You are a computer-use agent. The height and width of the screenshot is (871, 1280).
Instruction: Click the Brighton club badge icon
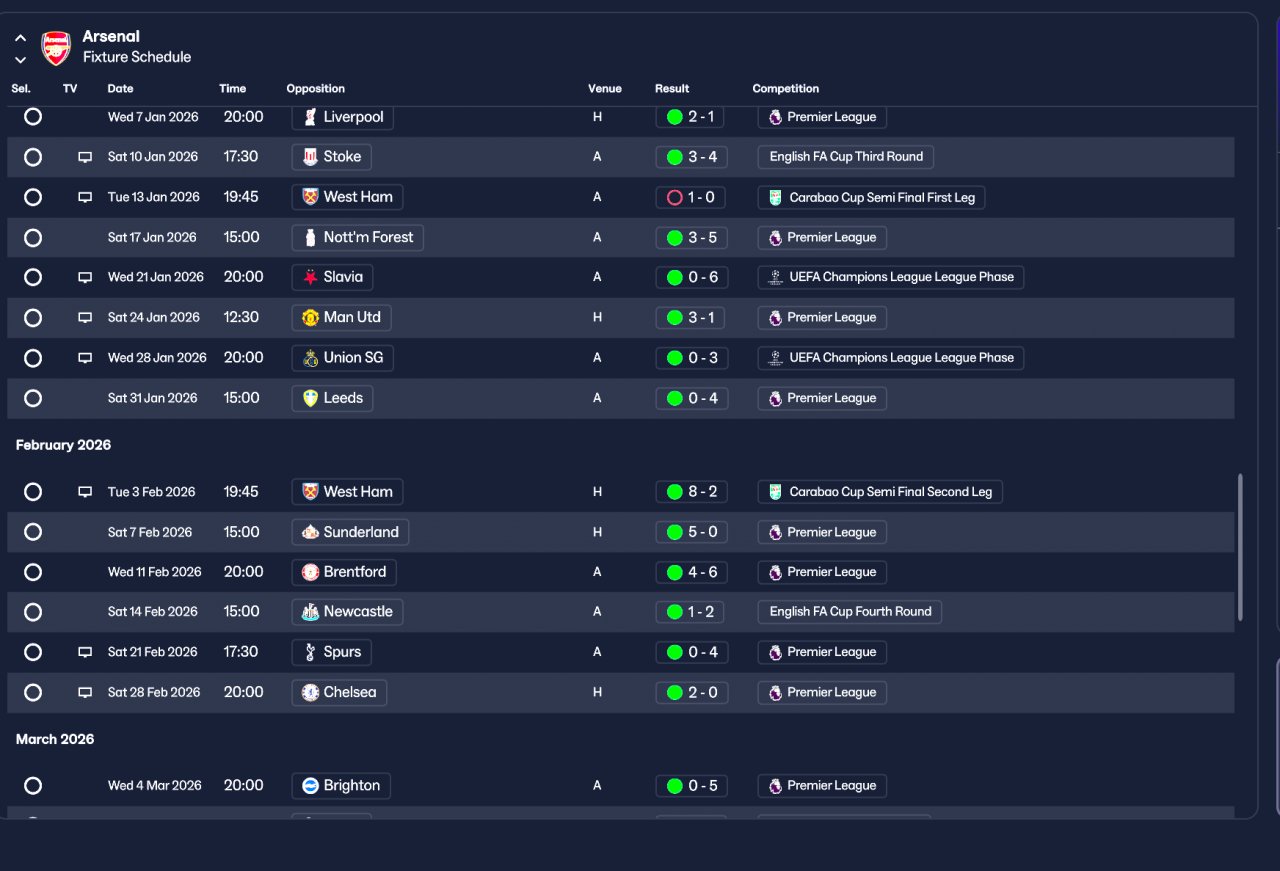(x=310, y=786)
